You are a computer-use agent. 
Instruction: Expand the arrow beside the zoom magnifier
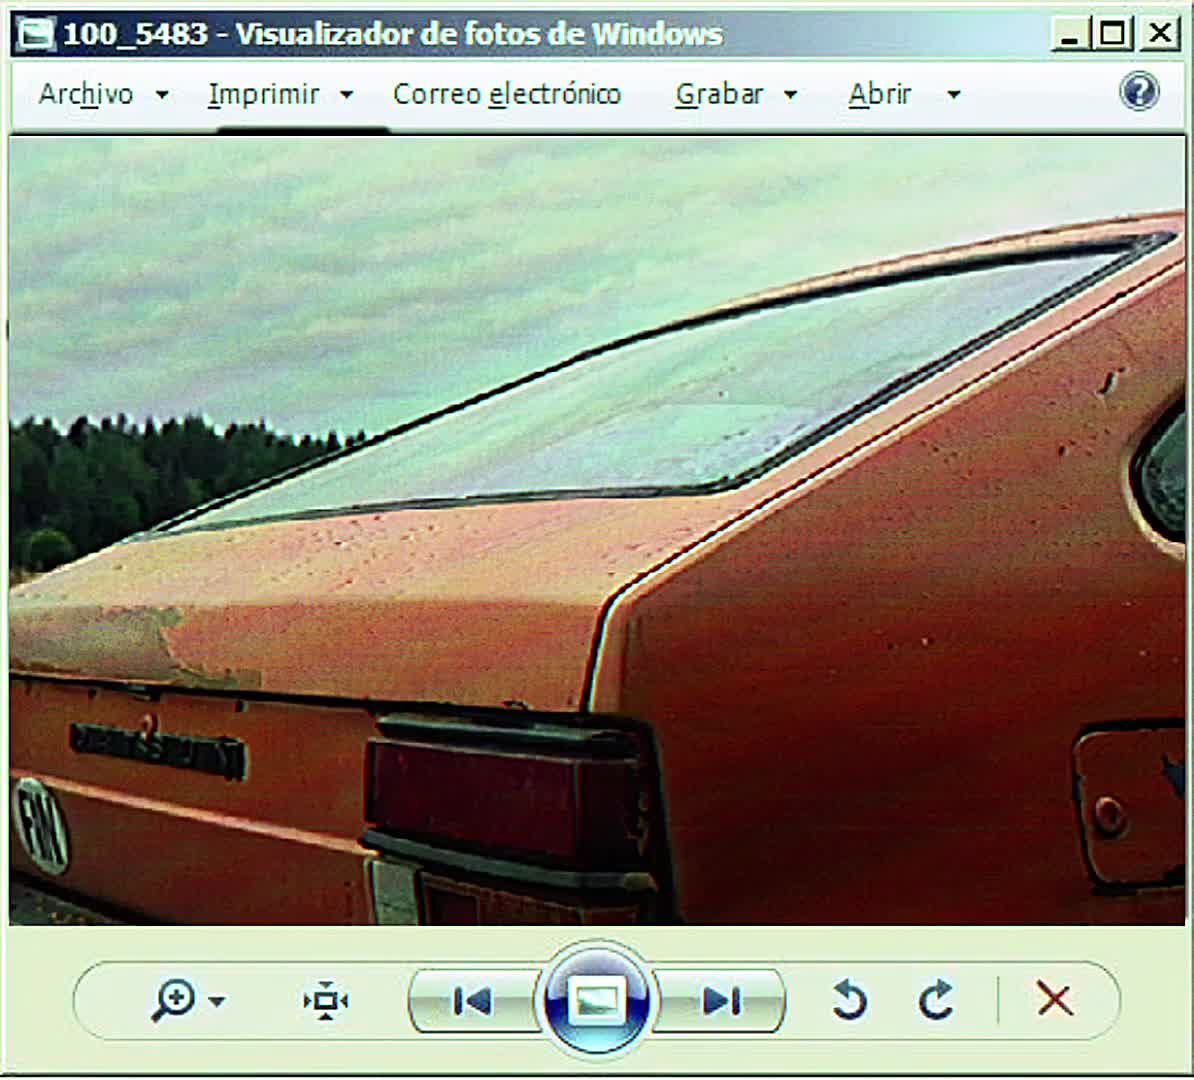[x=217, y=1002]
